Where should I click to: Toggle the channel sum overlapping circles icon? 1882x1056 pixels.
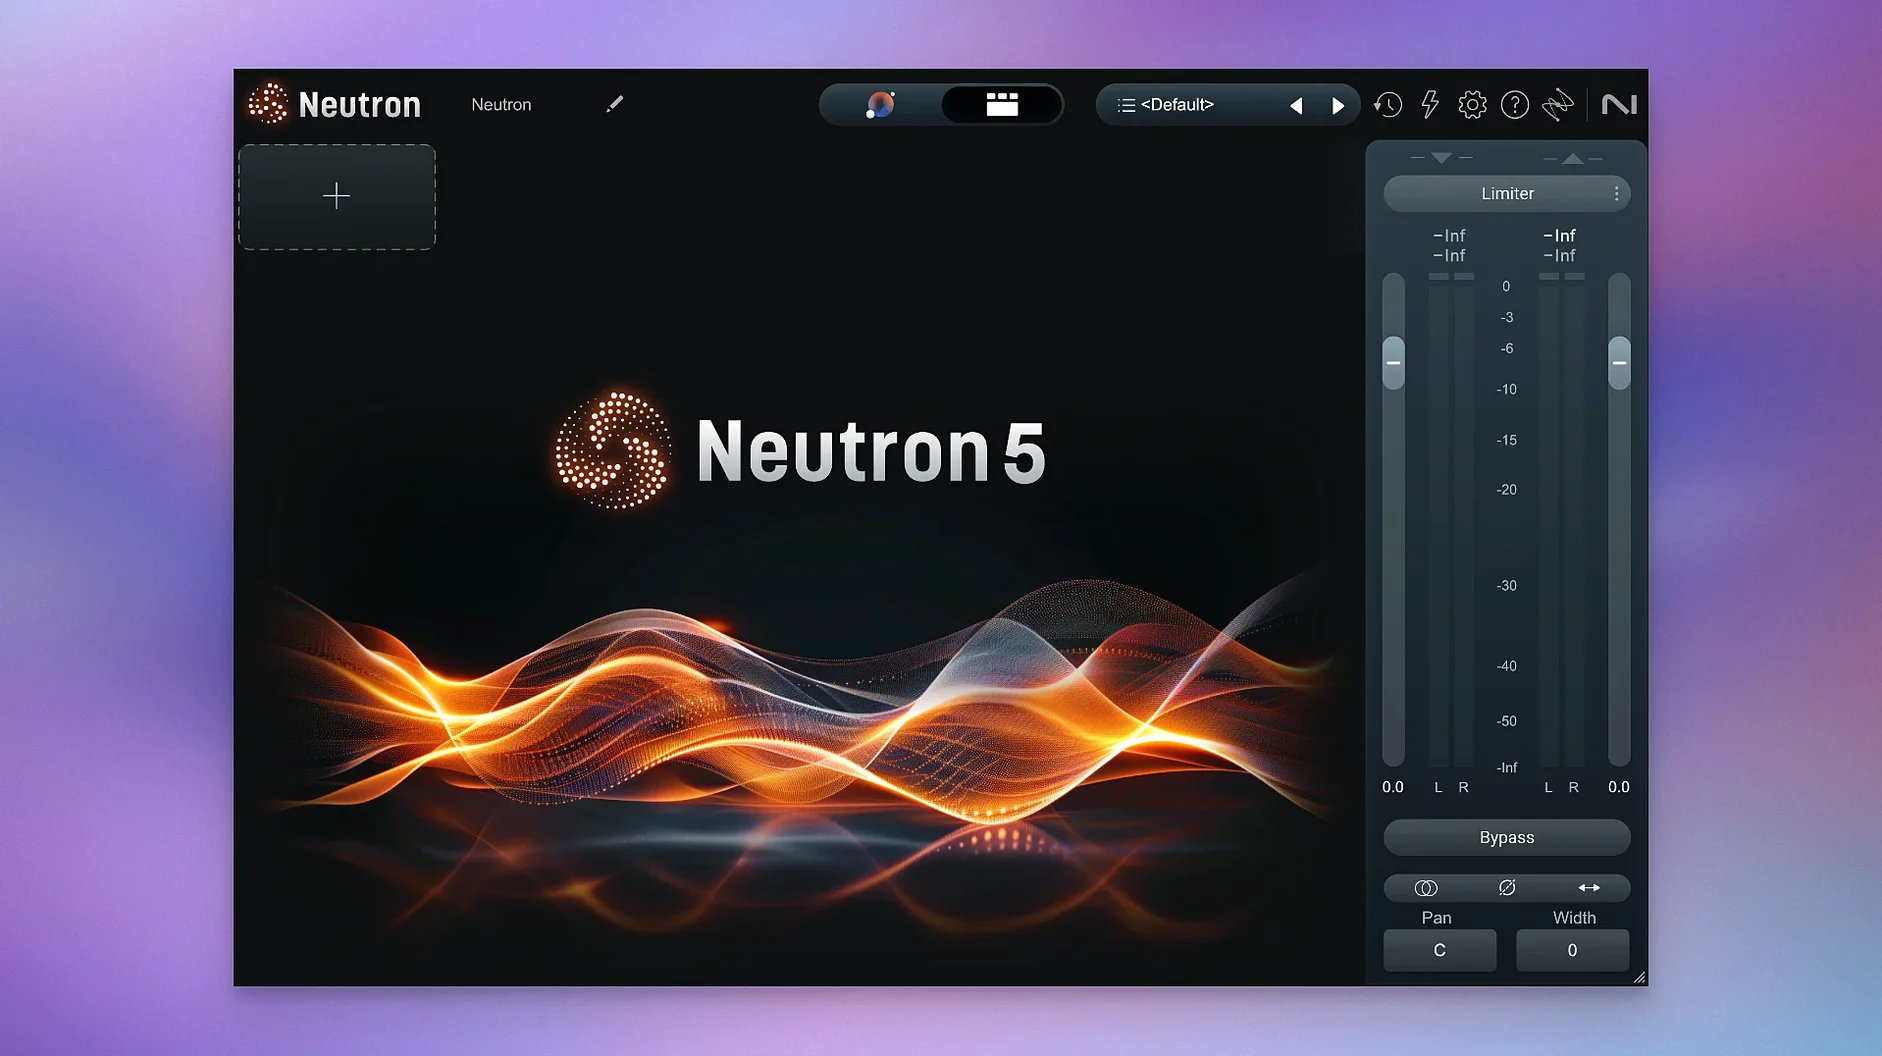1426,887
